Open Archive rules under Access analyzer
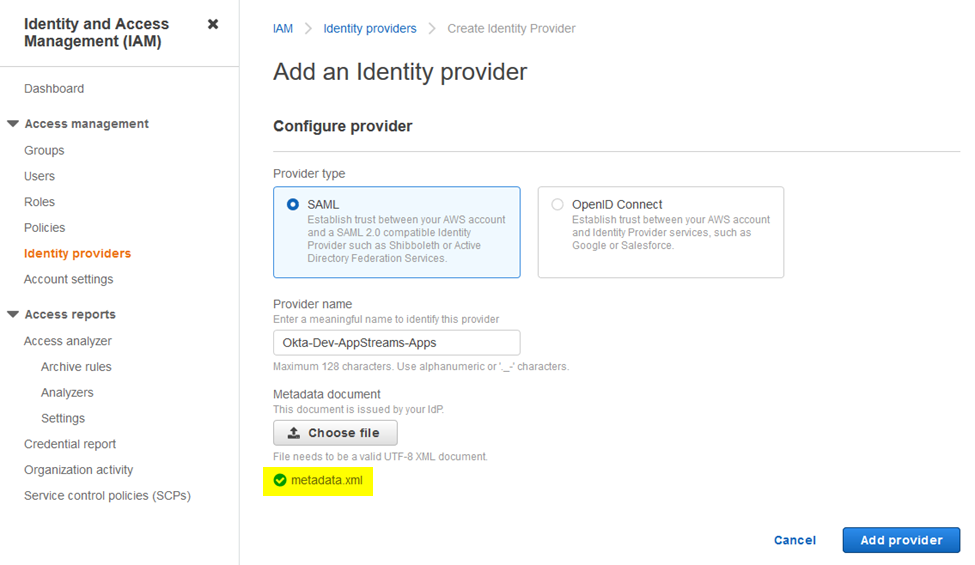Image resolution: width=975 pixels, height=565 pixels. pos(76,367)
